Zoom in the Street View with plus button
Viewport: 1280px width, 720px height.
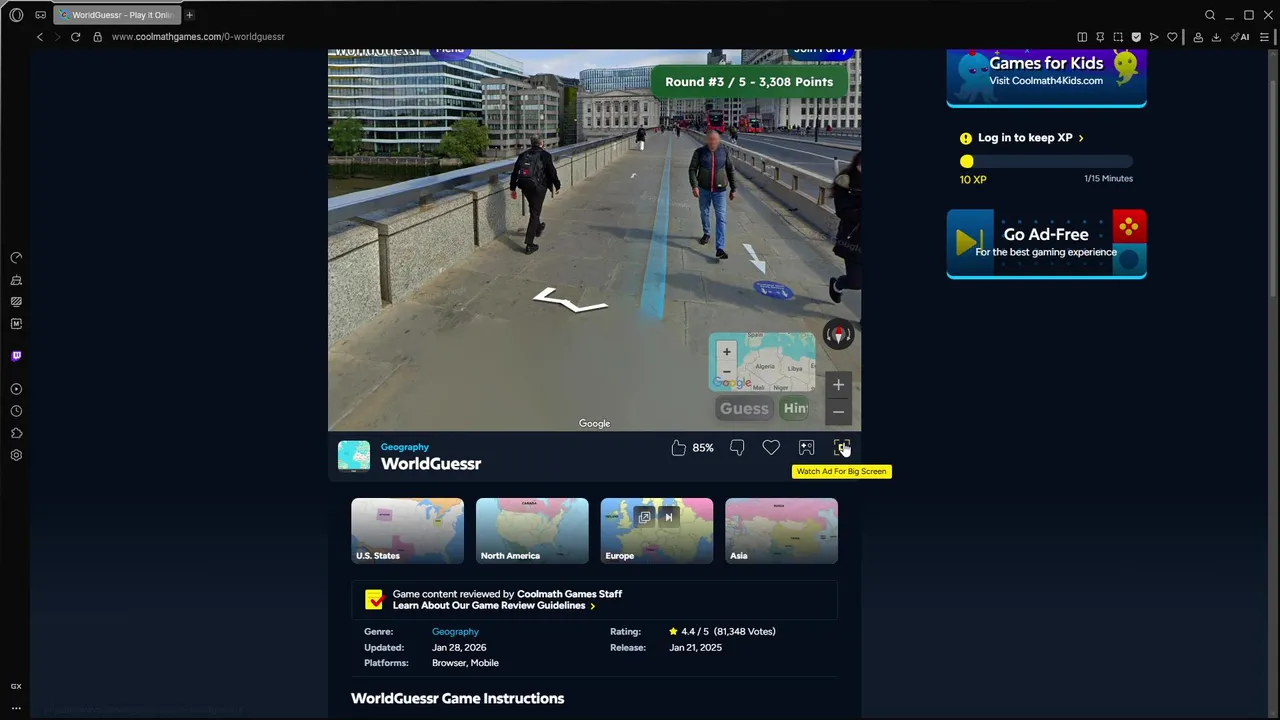[x=838, y=385]
